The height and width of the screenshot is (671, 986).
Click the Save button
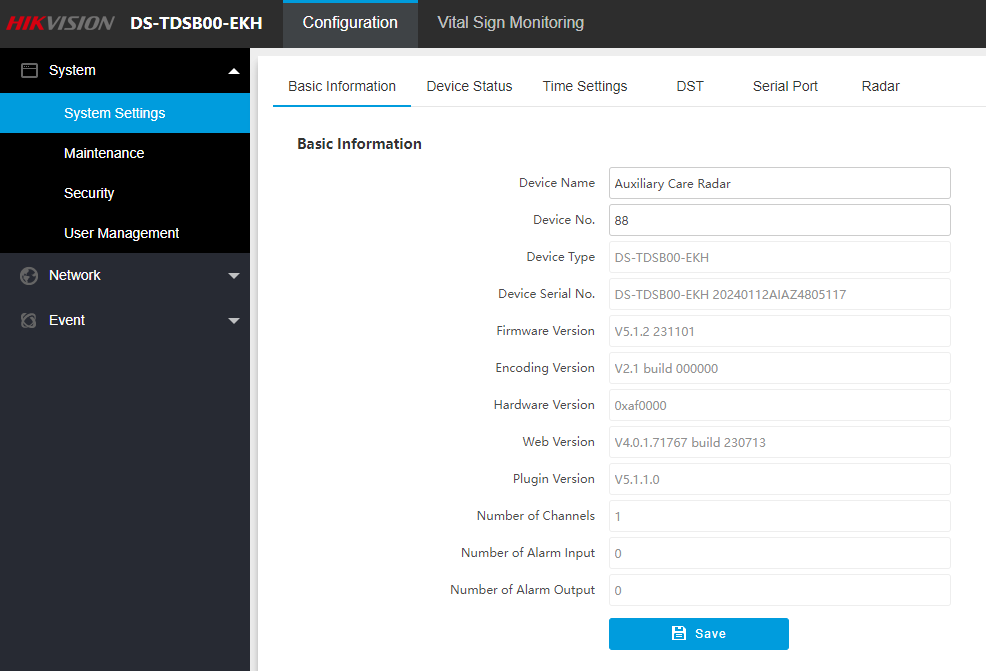coord(698,634)
